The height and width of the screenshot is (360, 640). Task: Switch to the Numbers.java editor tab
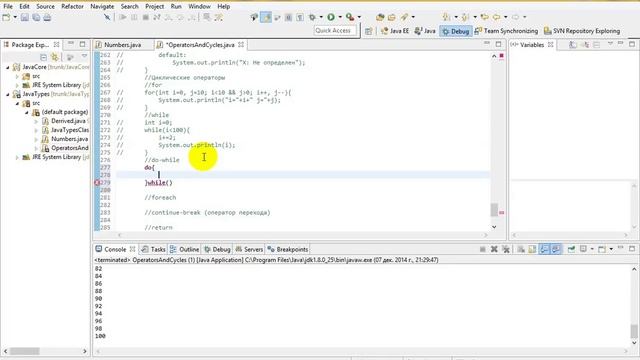click(x=118, y=45)
